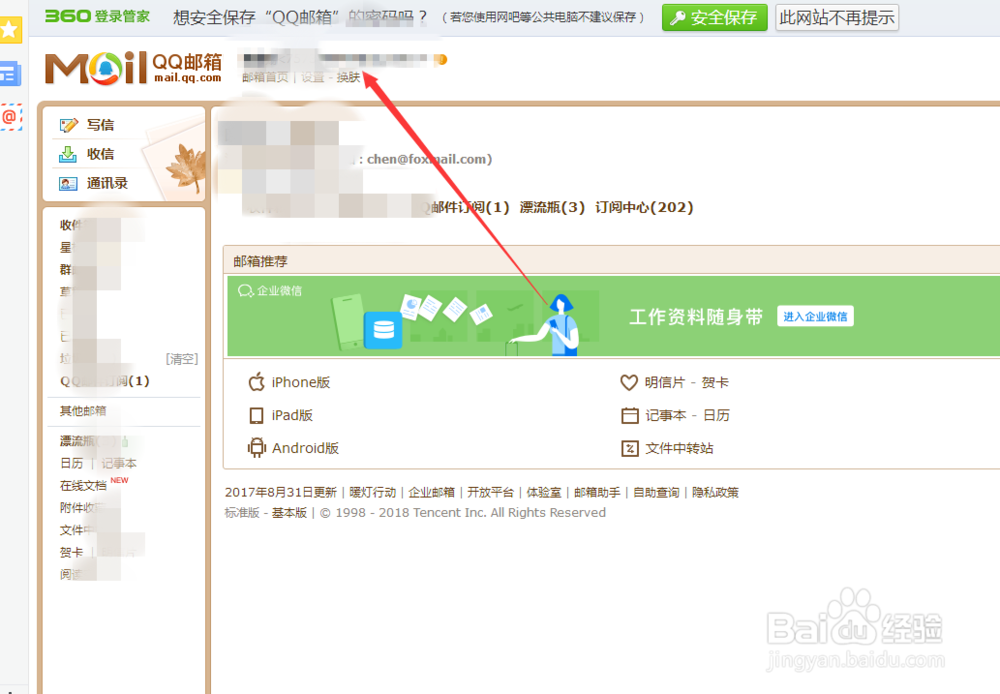Click the @ mail sidebar icon
1000x694 pixels.
10,117
